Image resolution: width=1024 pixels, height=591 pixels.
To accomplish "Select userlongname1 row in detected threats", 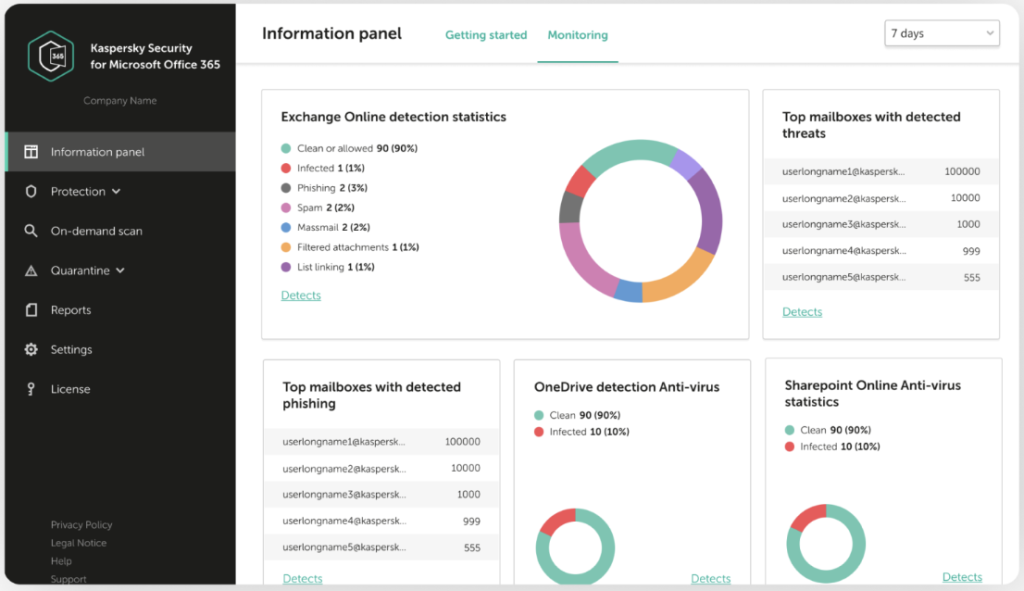I will pyautogui.click(x=881, y=172).
